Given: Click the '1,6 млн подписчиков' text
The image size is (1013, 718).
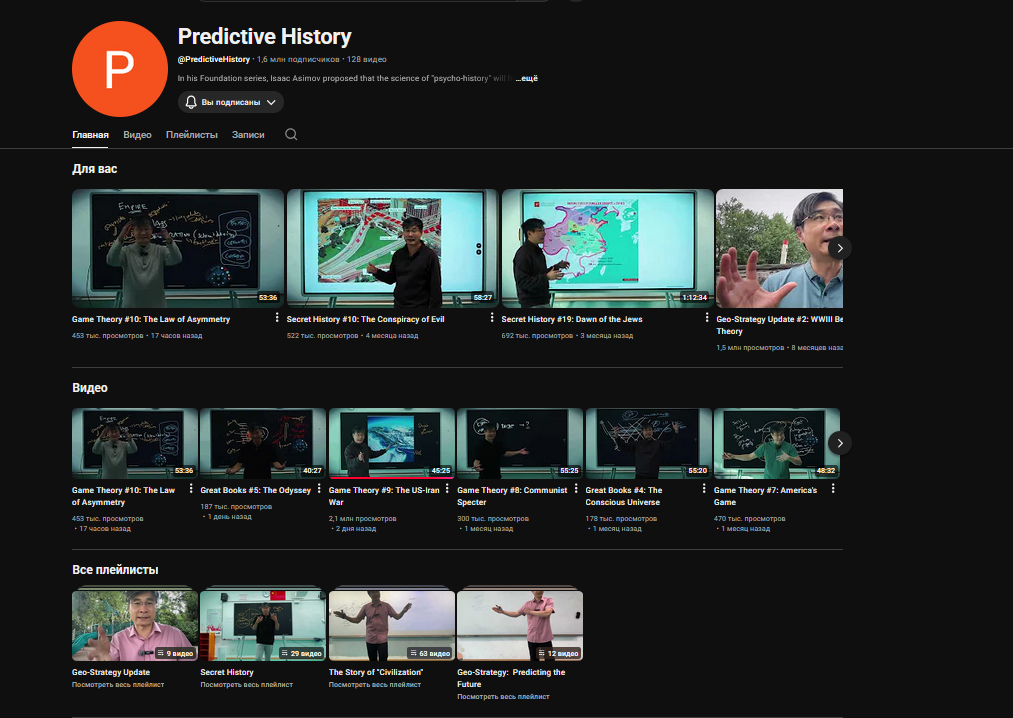Looking at the screenshot, I should 298,59.
